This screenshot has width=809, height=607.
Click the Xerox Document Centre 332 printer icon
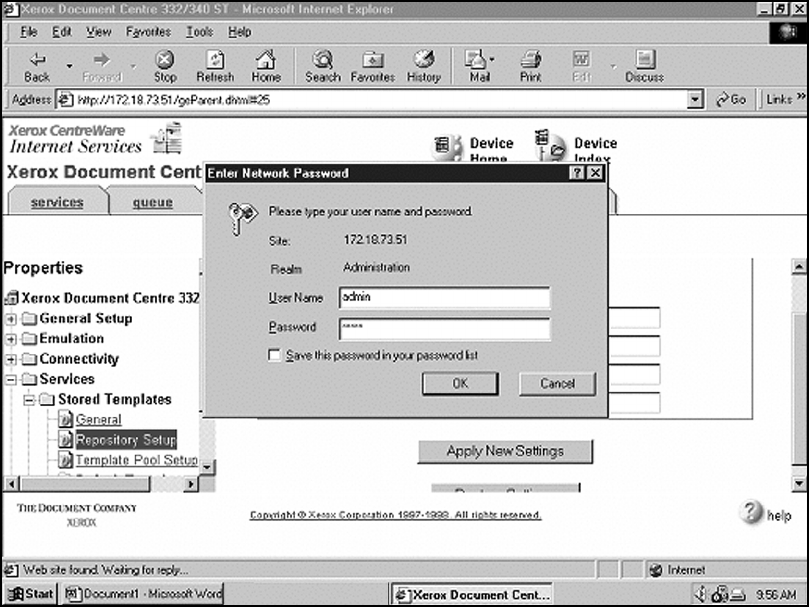pos(11,297)
